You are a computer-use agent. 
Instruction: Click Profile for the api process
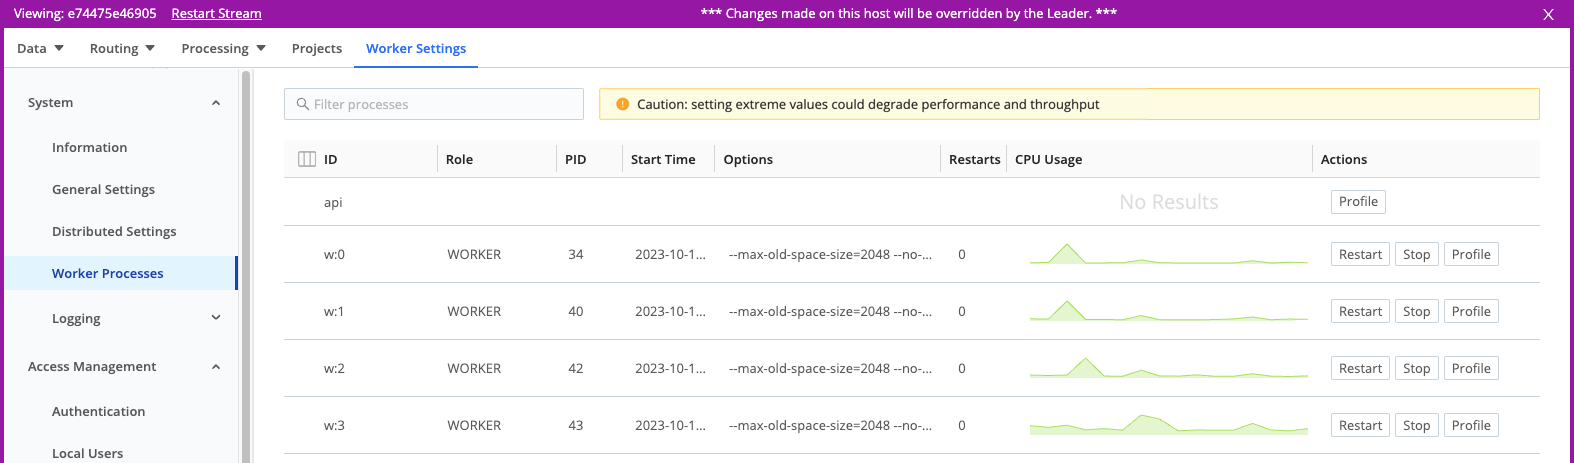pyautogui.click(x=1358, y=201)
